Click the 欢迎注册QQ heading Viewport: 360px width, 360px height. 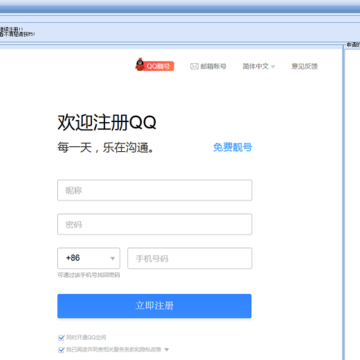pos(107,123)
